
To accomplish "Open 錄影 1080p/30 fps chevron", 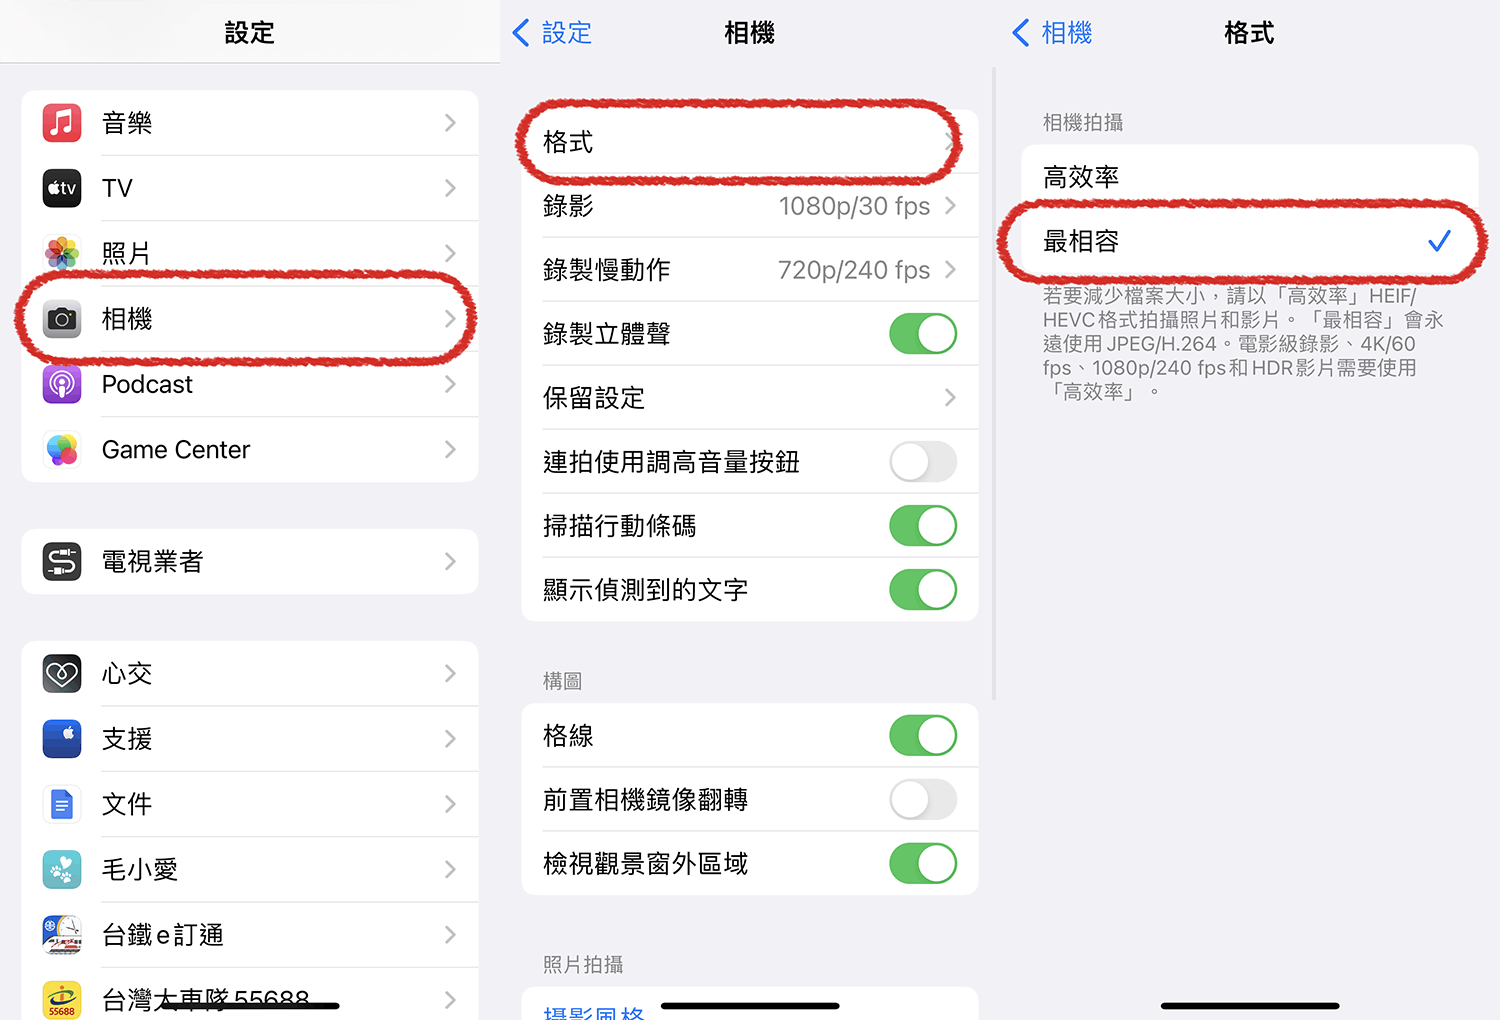I will point(950,206).
